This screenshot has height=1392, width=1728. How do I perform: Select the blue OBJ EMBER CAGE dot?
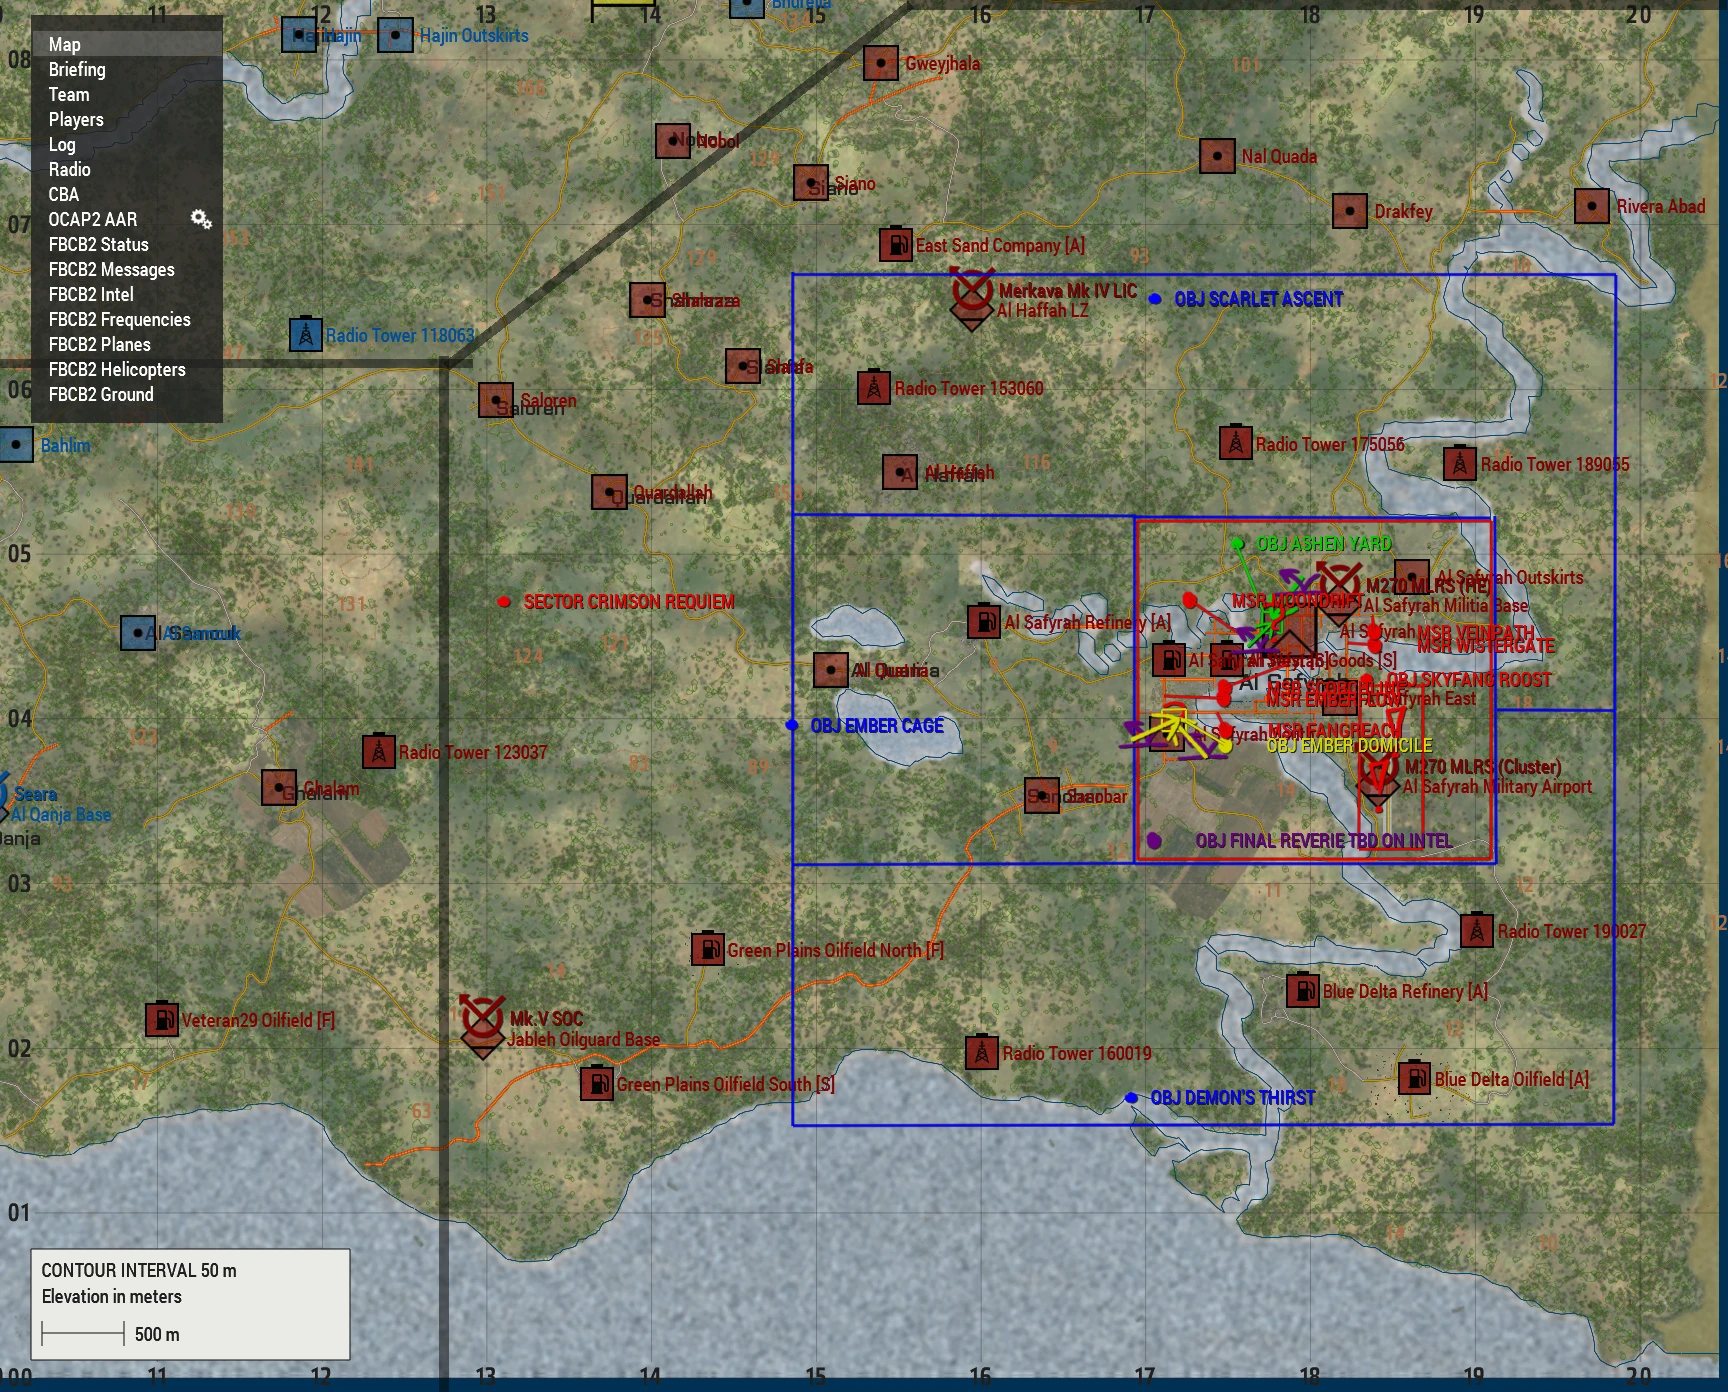click(x=792, y=725)
